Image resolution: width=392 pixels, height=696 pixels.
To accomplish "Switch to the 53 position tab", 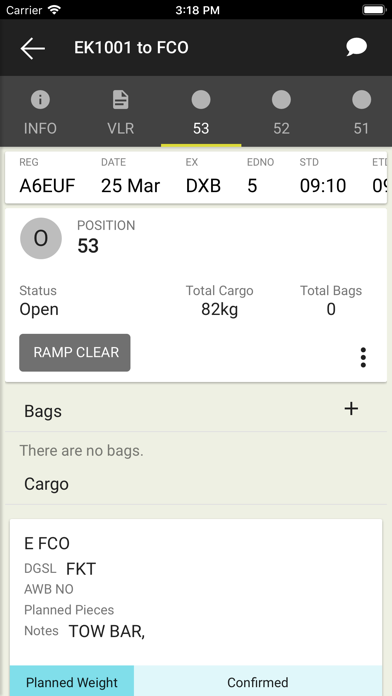I will click(201, 112).
